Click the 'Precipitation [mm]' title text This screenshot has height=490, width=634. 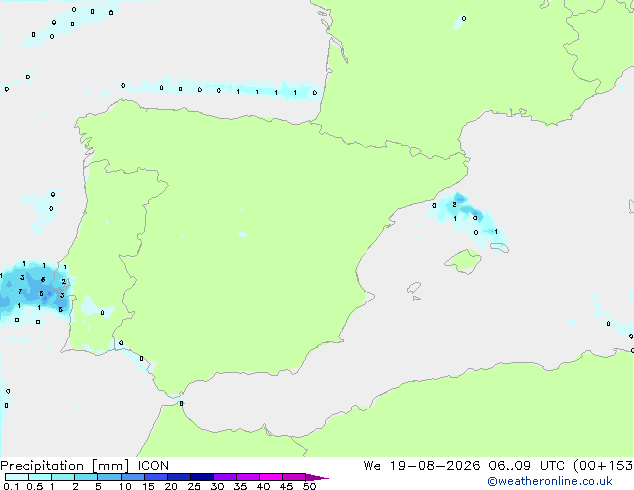(x=65, y=466)
